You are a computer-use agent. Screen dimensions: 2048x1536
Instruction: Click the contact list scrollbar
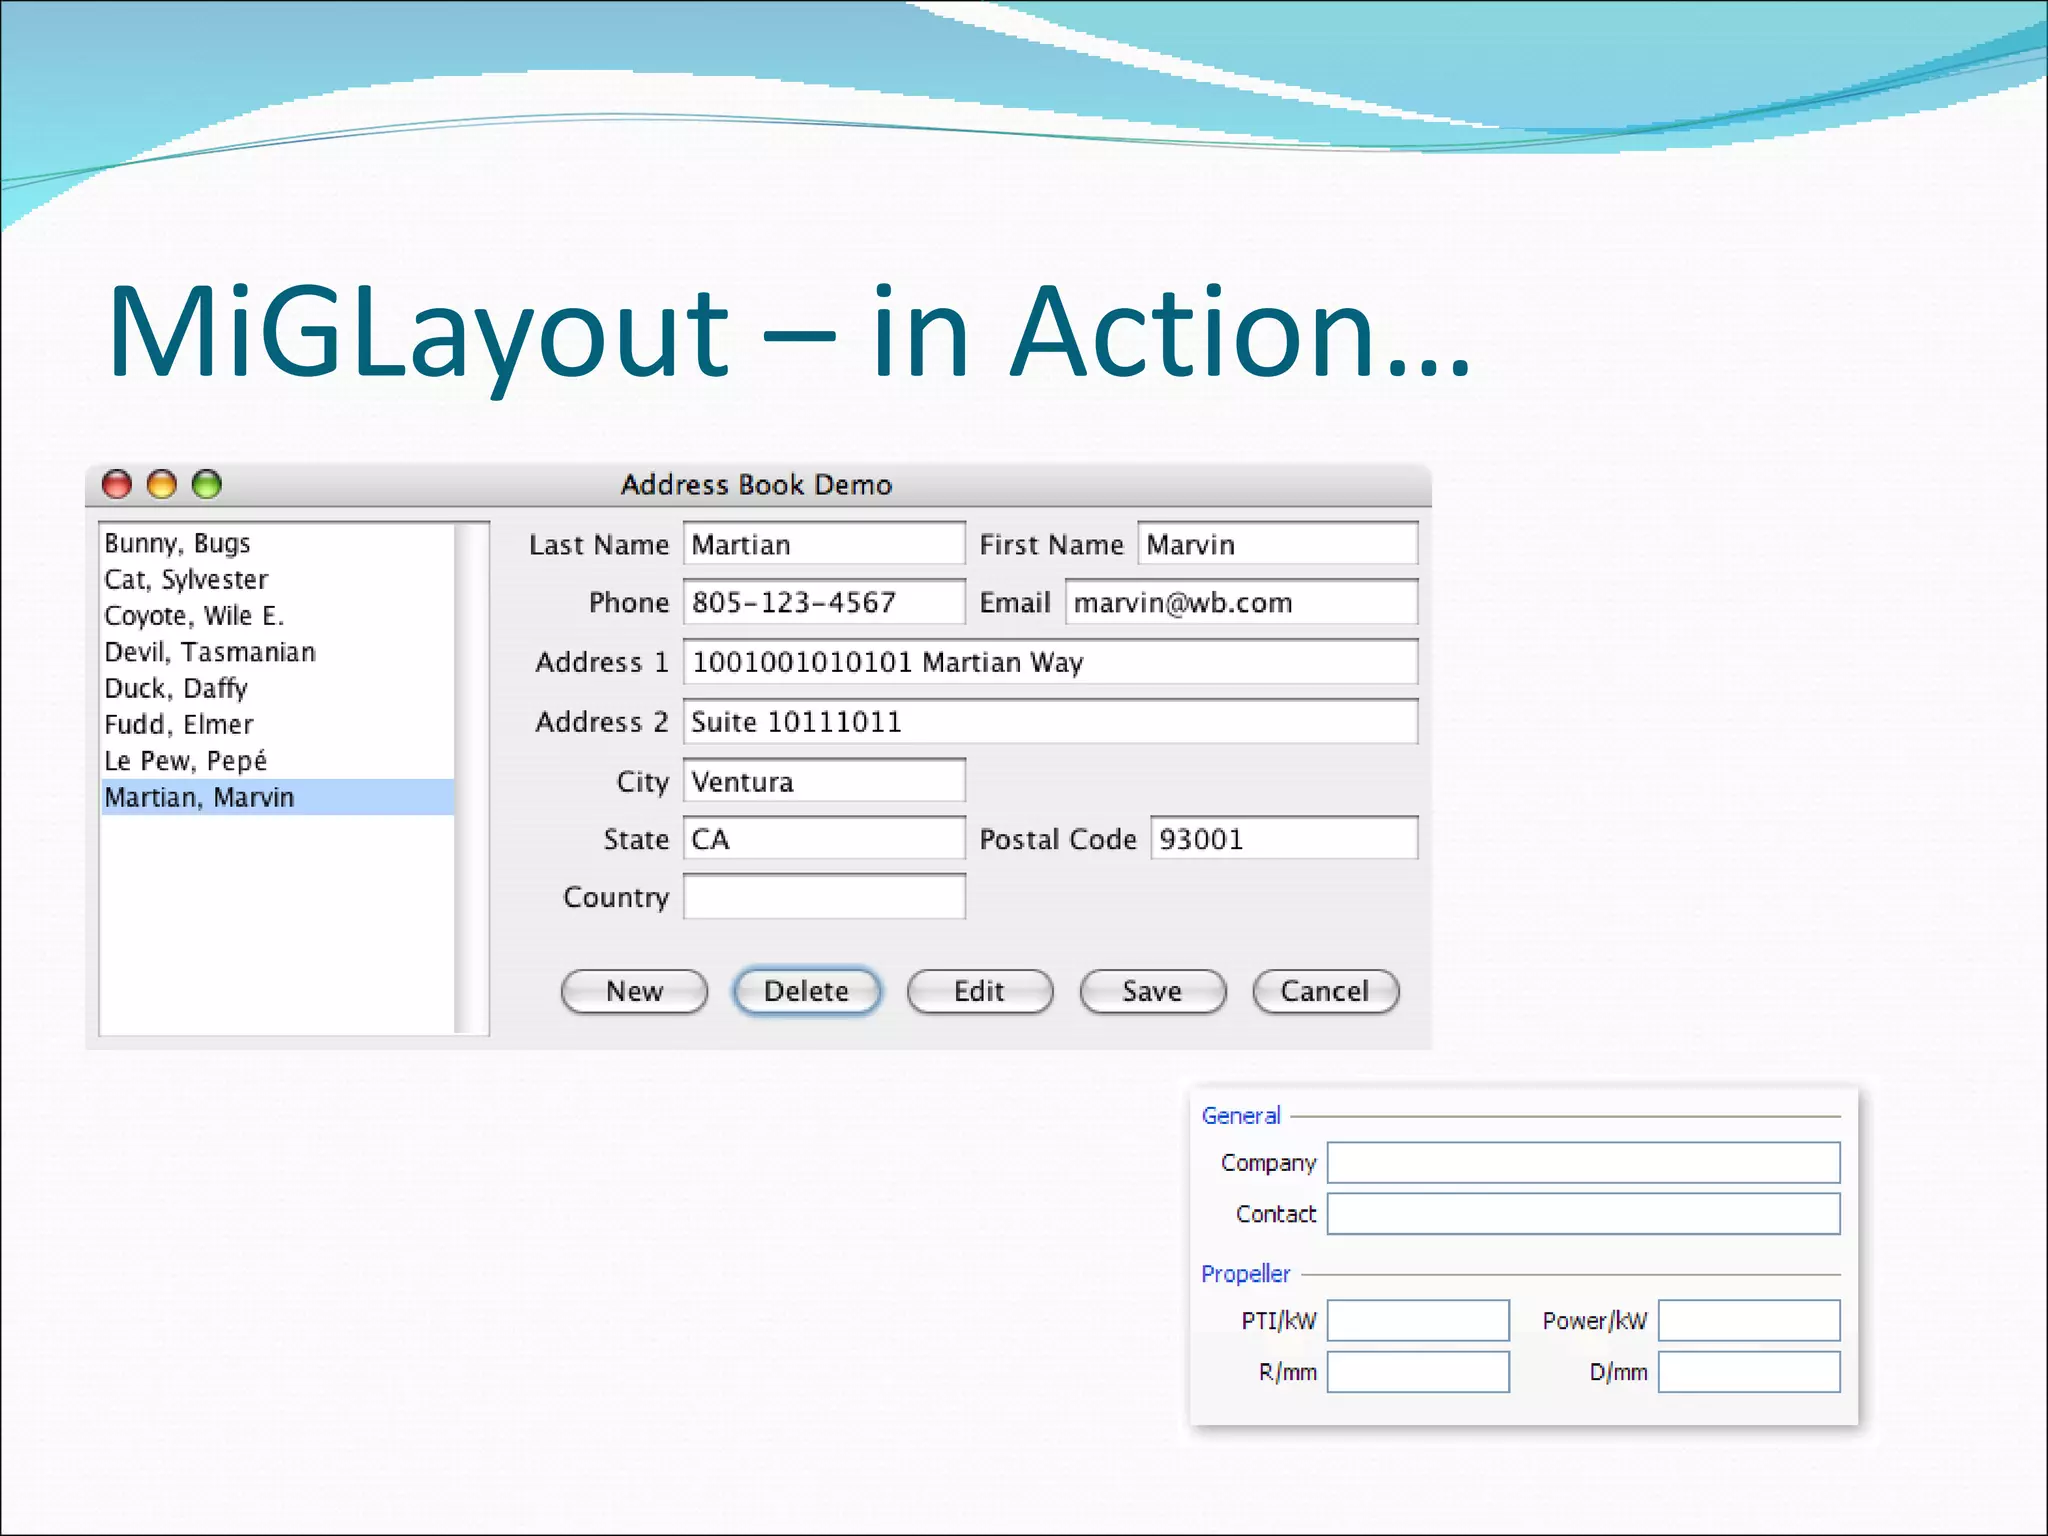(x=470, y=778)
